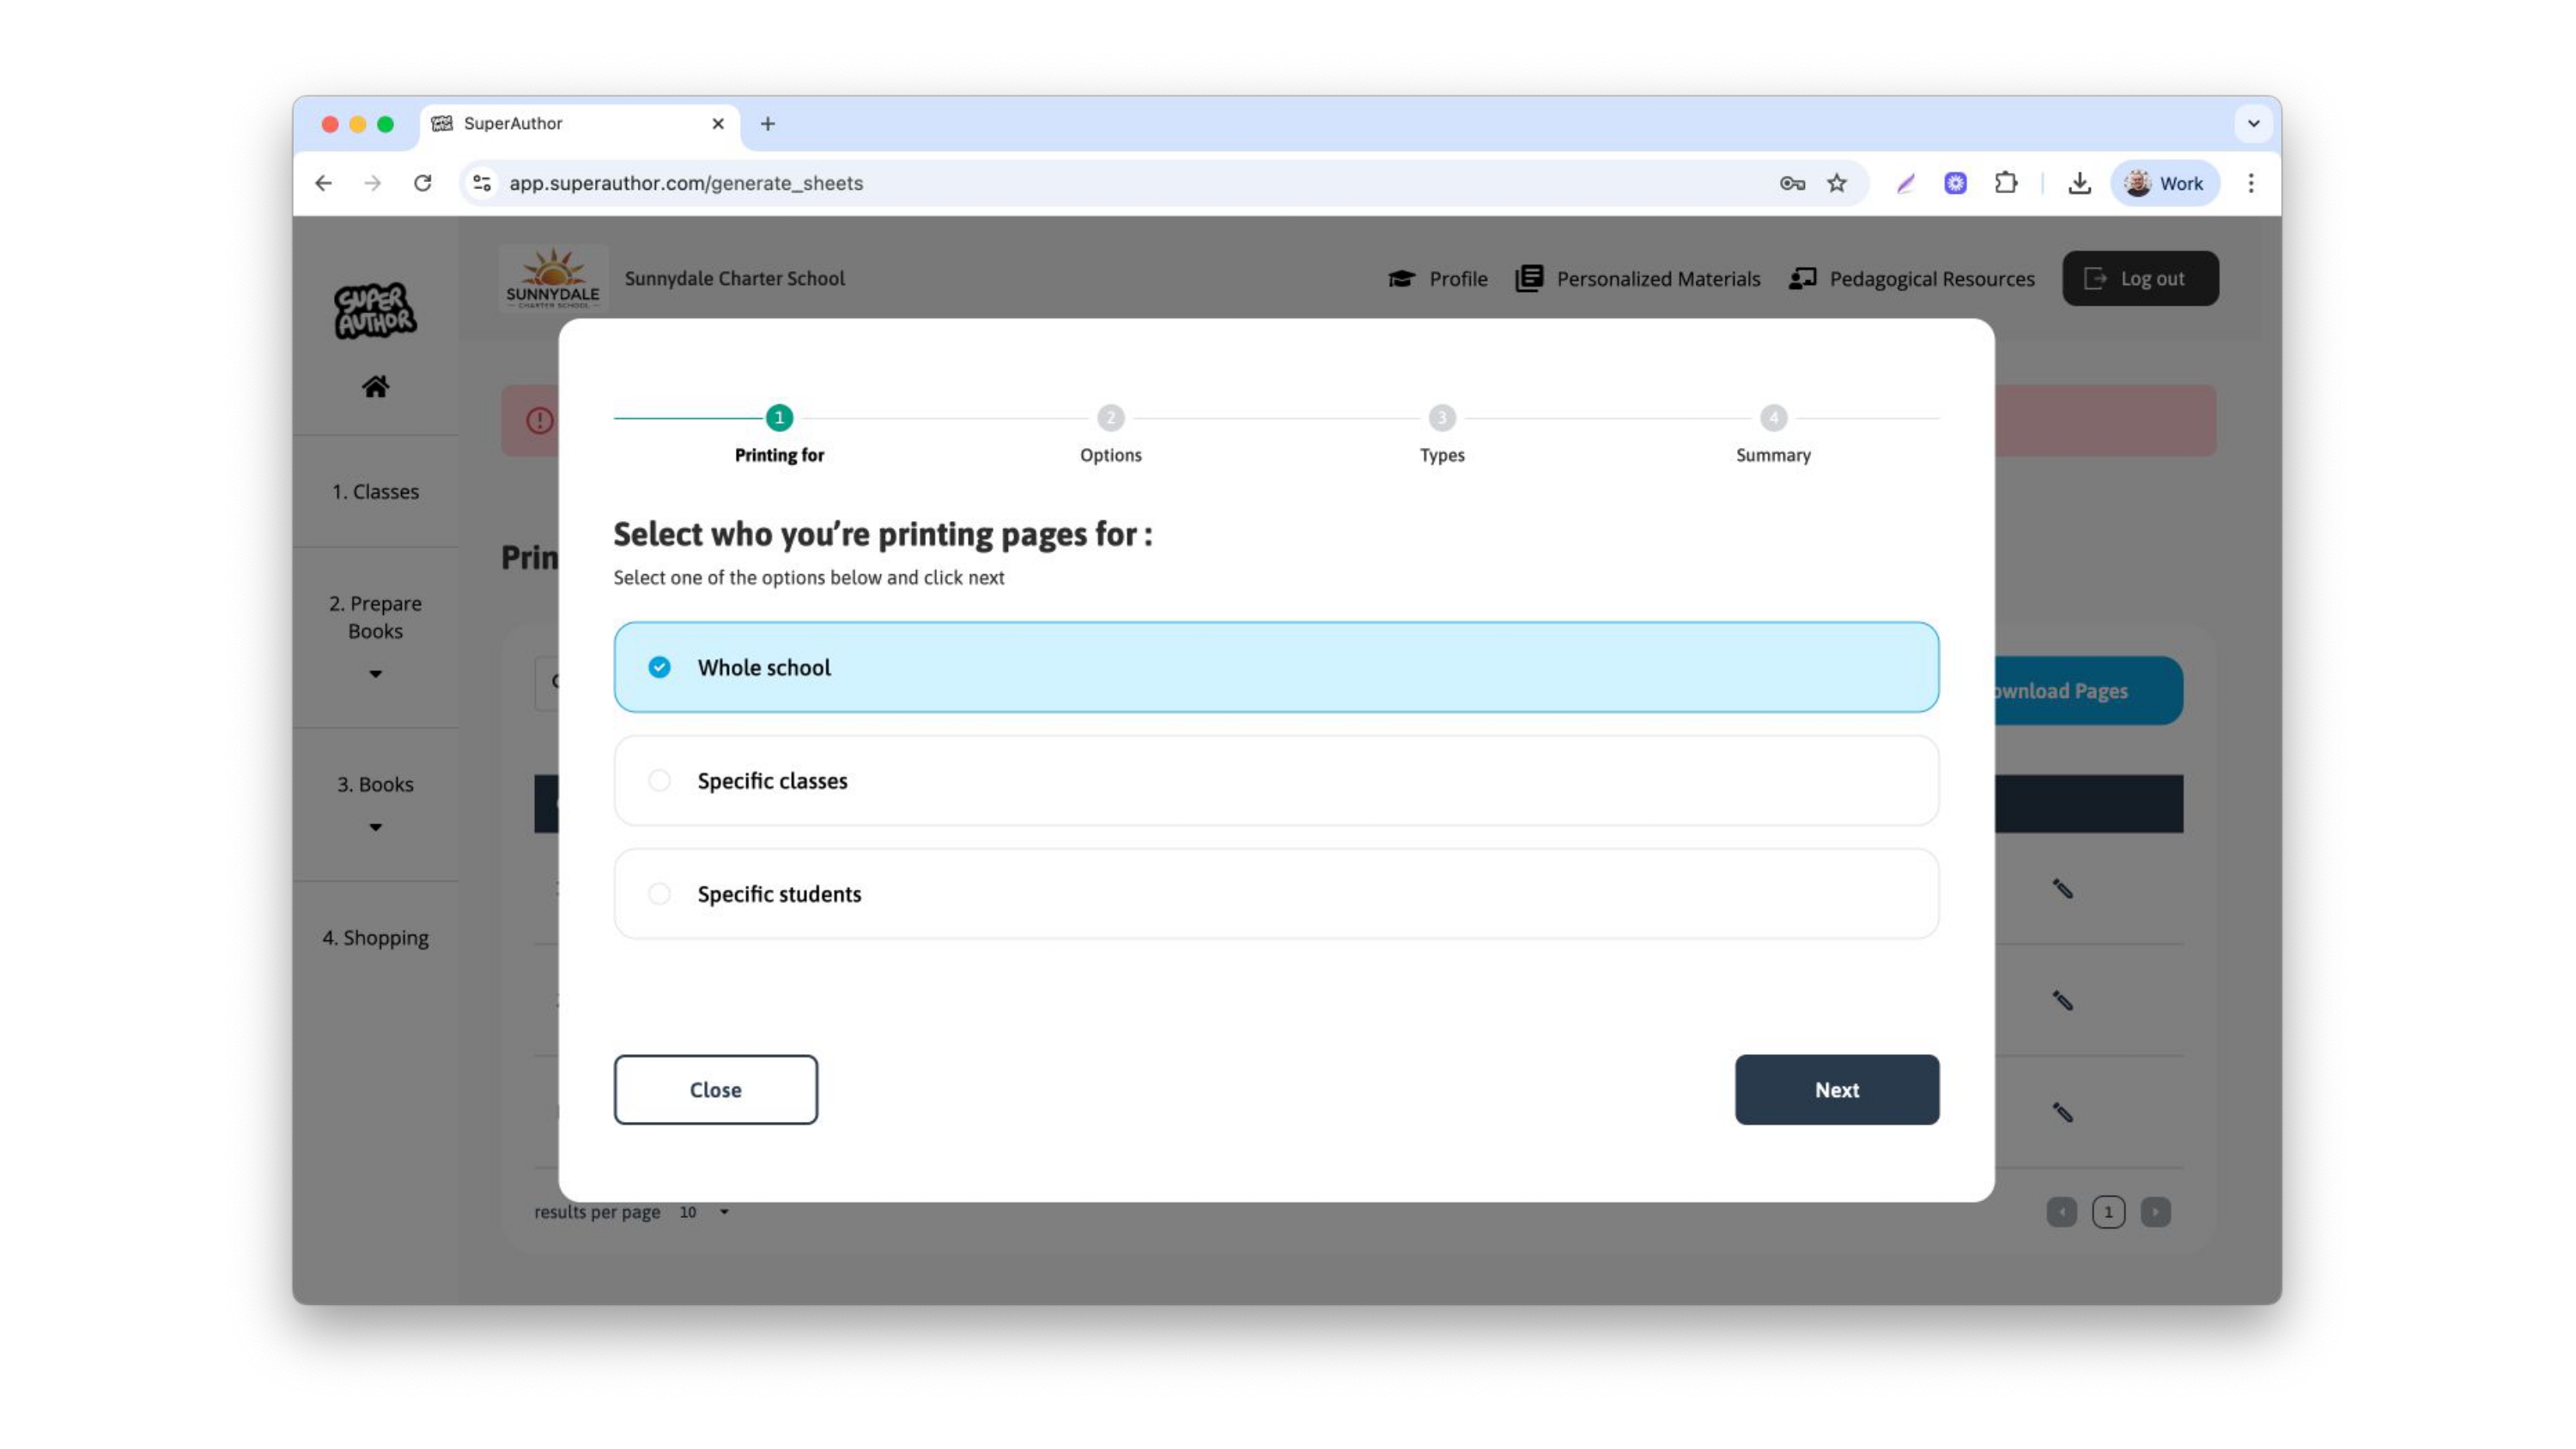Click the Download Pages button
2576x1449 pixels.
tap(2088, 690)
